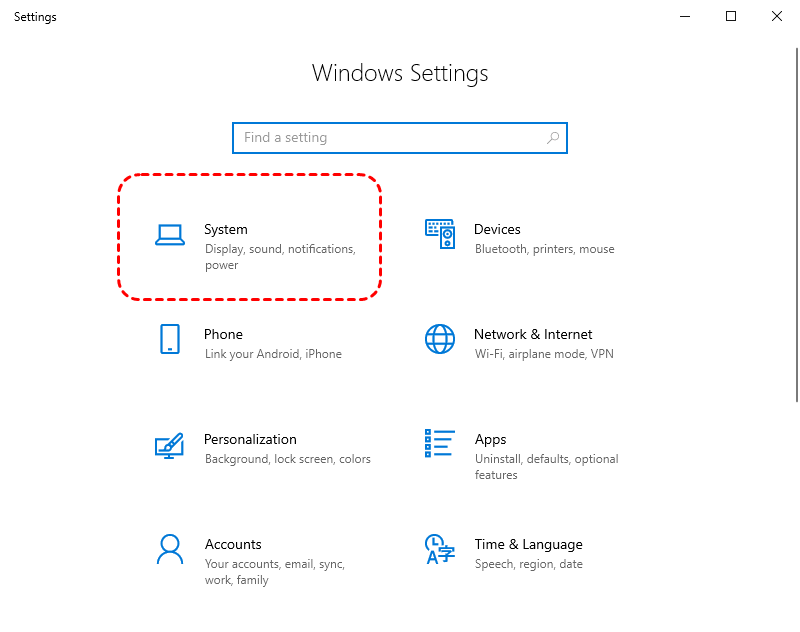Click the list icon beside Apps
This screenshot has width=800, height=632.
(440, 444)
